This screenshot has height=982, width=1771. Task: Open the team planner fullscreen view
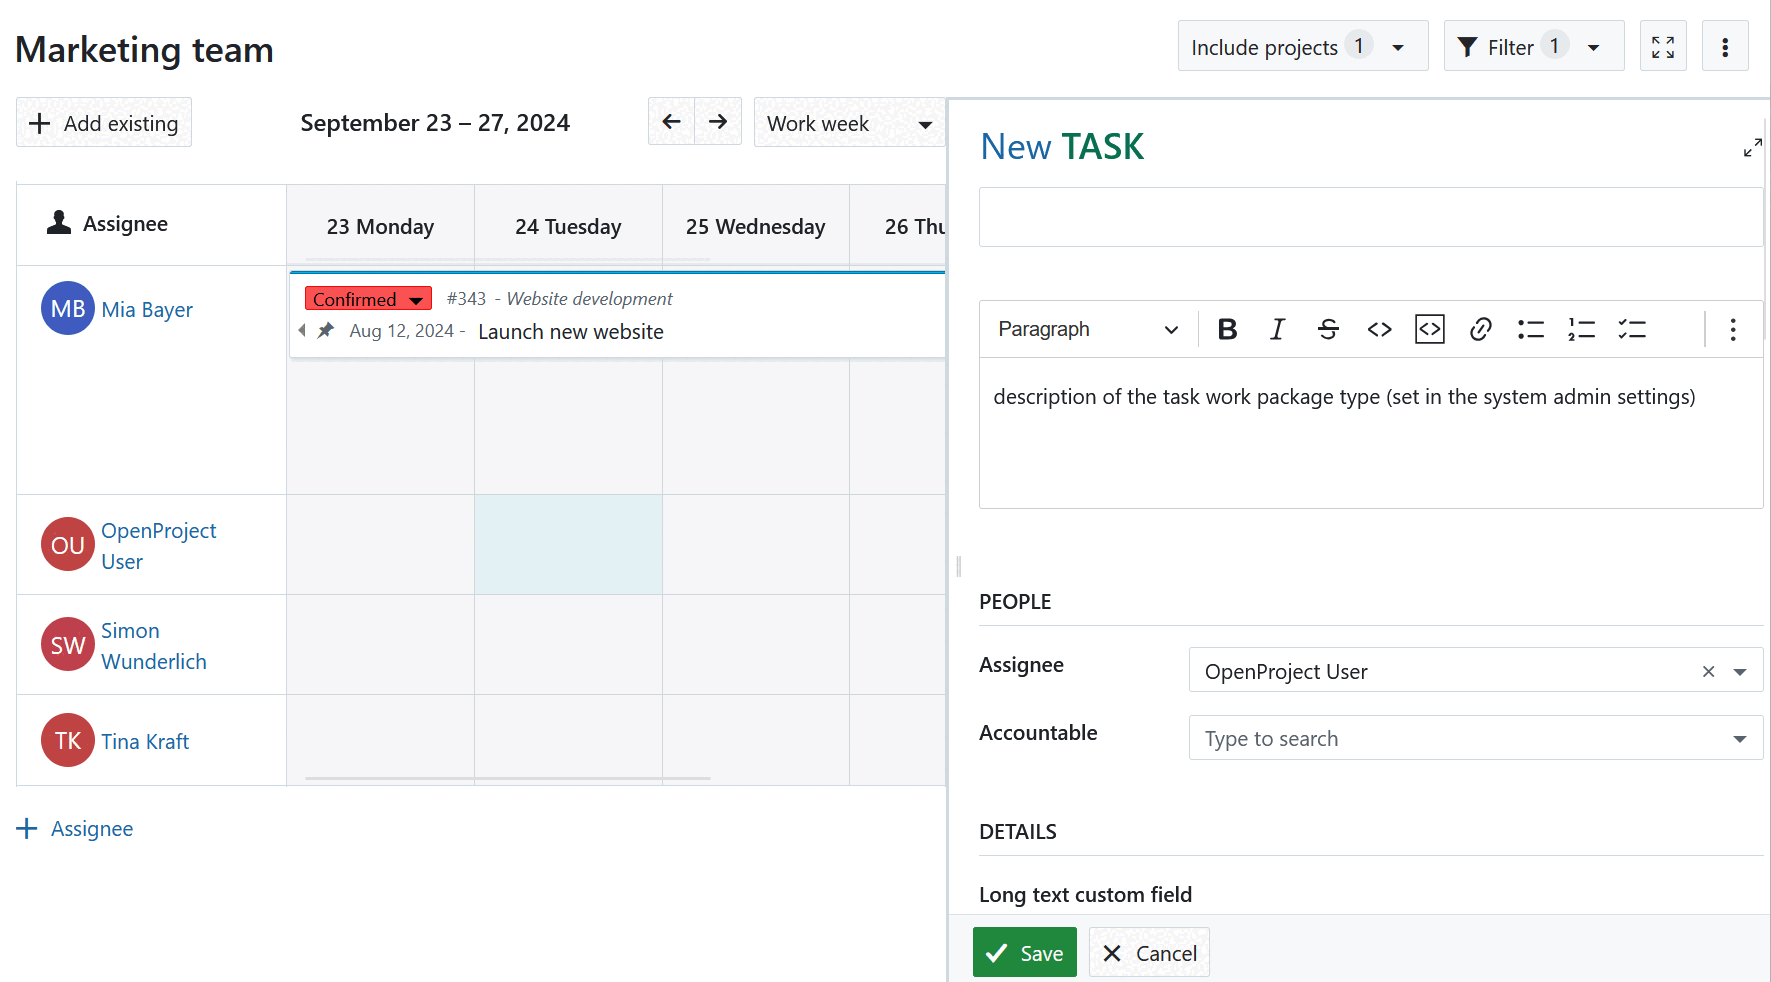tap(1663, 45)
